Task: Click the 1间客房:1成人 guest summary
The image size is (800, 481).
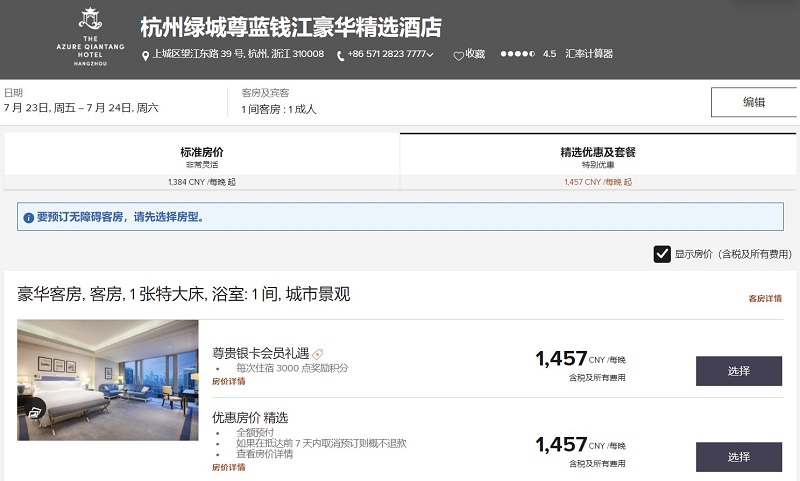Action: (279, 109)
